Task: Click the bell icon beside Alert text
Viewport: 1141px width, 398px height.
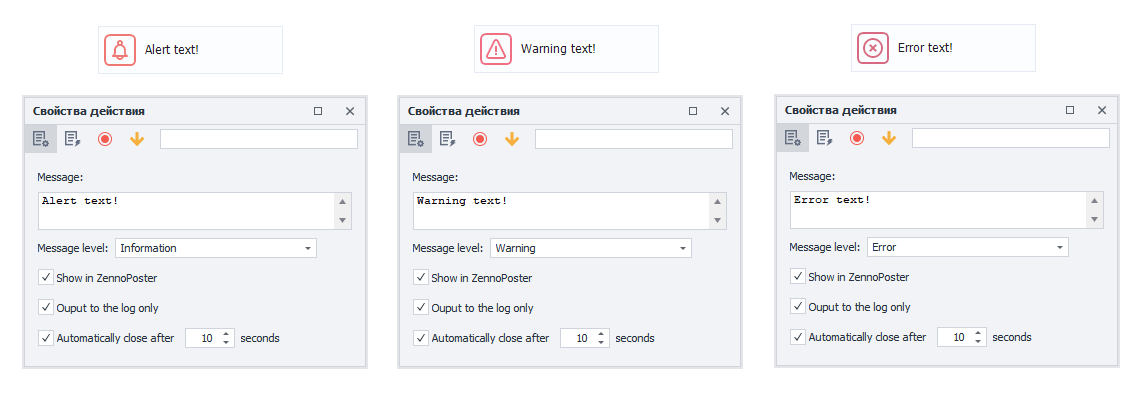Action: click(120, 49)
